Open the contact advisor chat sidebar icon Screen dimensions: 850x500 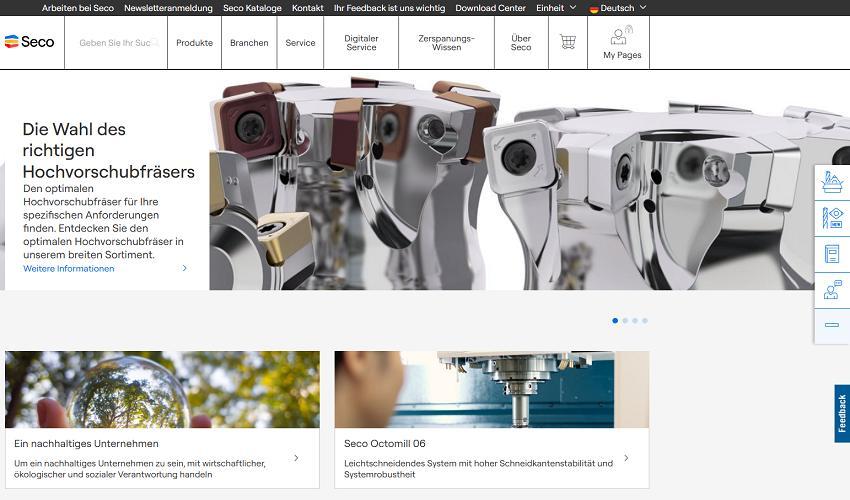(x=832, y=290)
